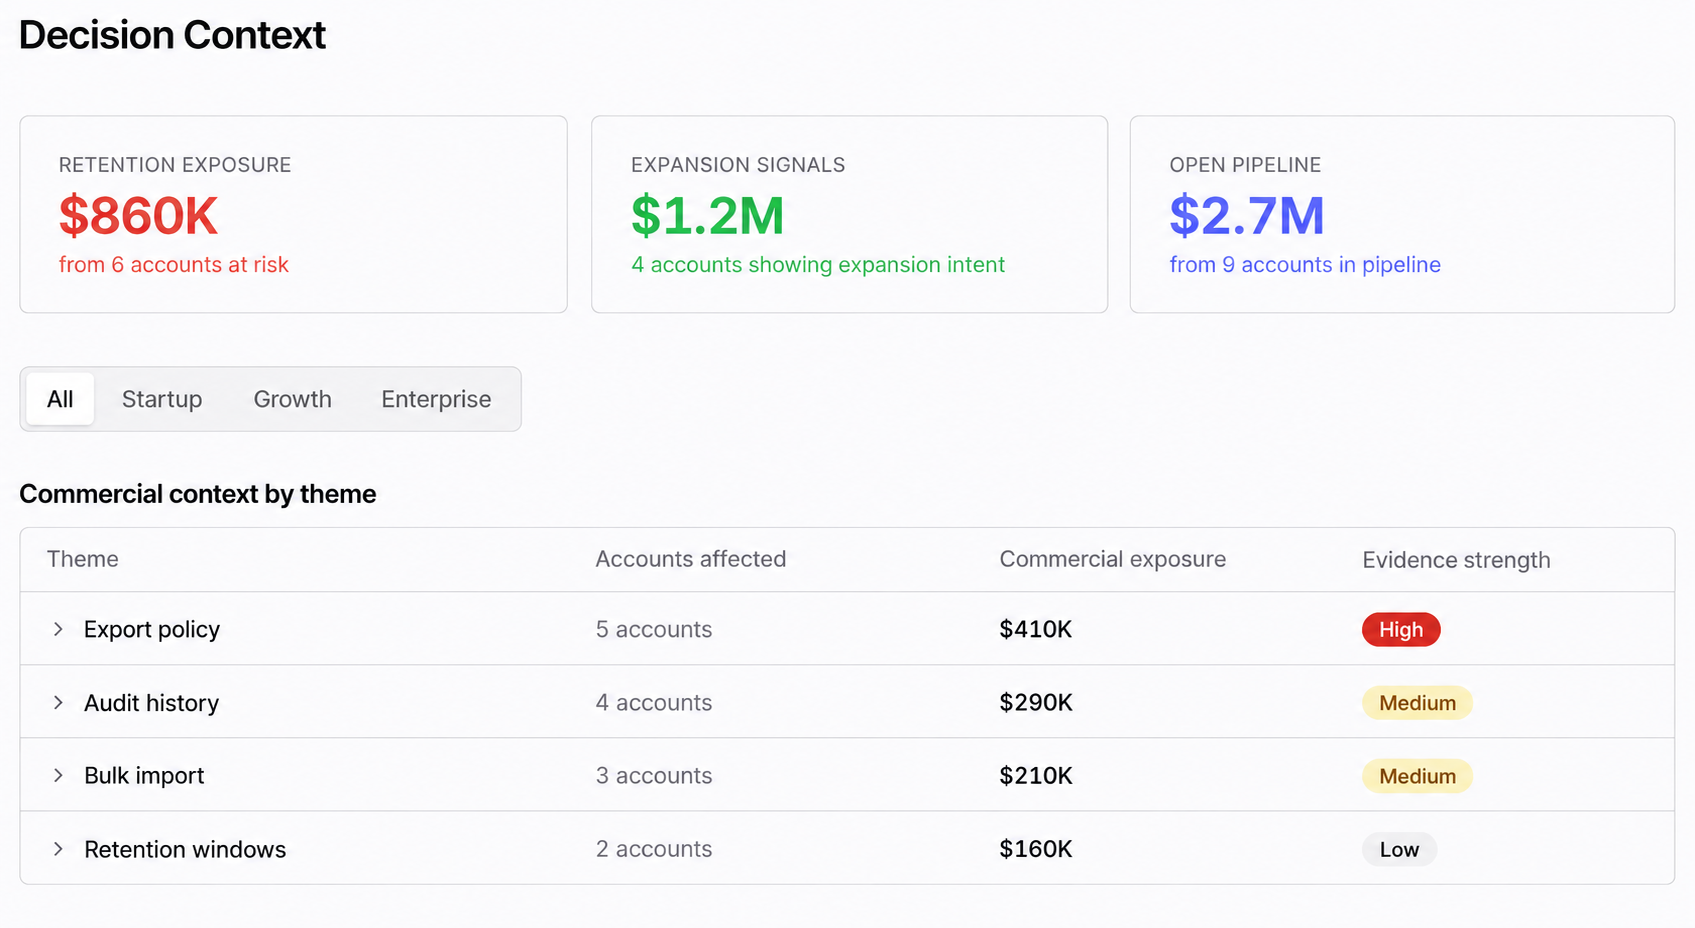1695x928 pixels.
Task: Click the 'Commercial context by theme' heading
Action: (x=198, y=494)
